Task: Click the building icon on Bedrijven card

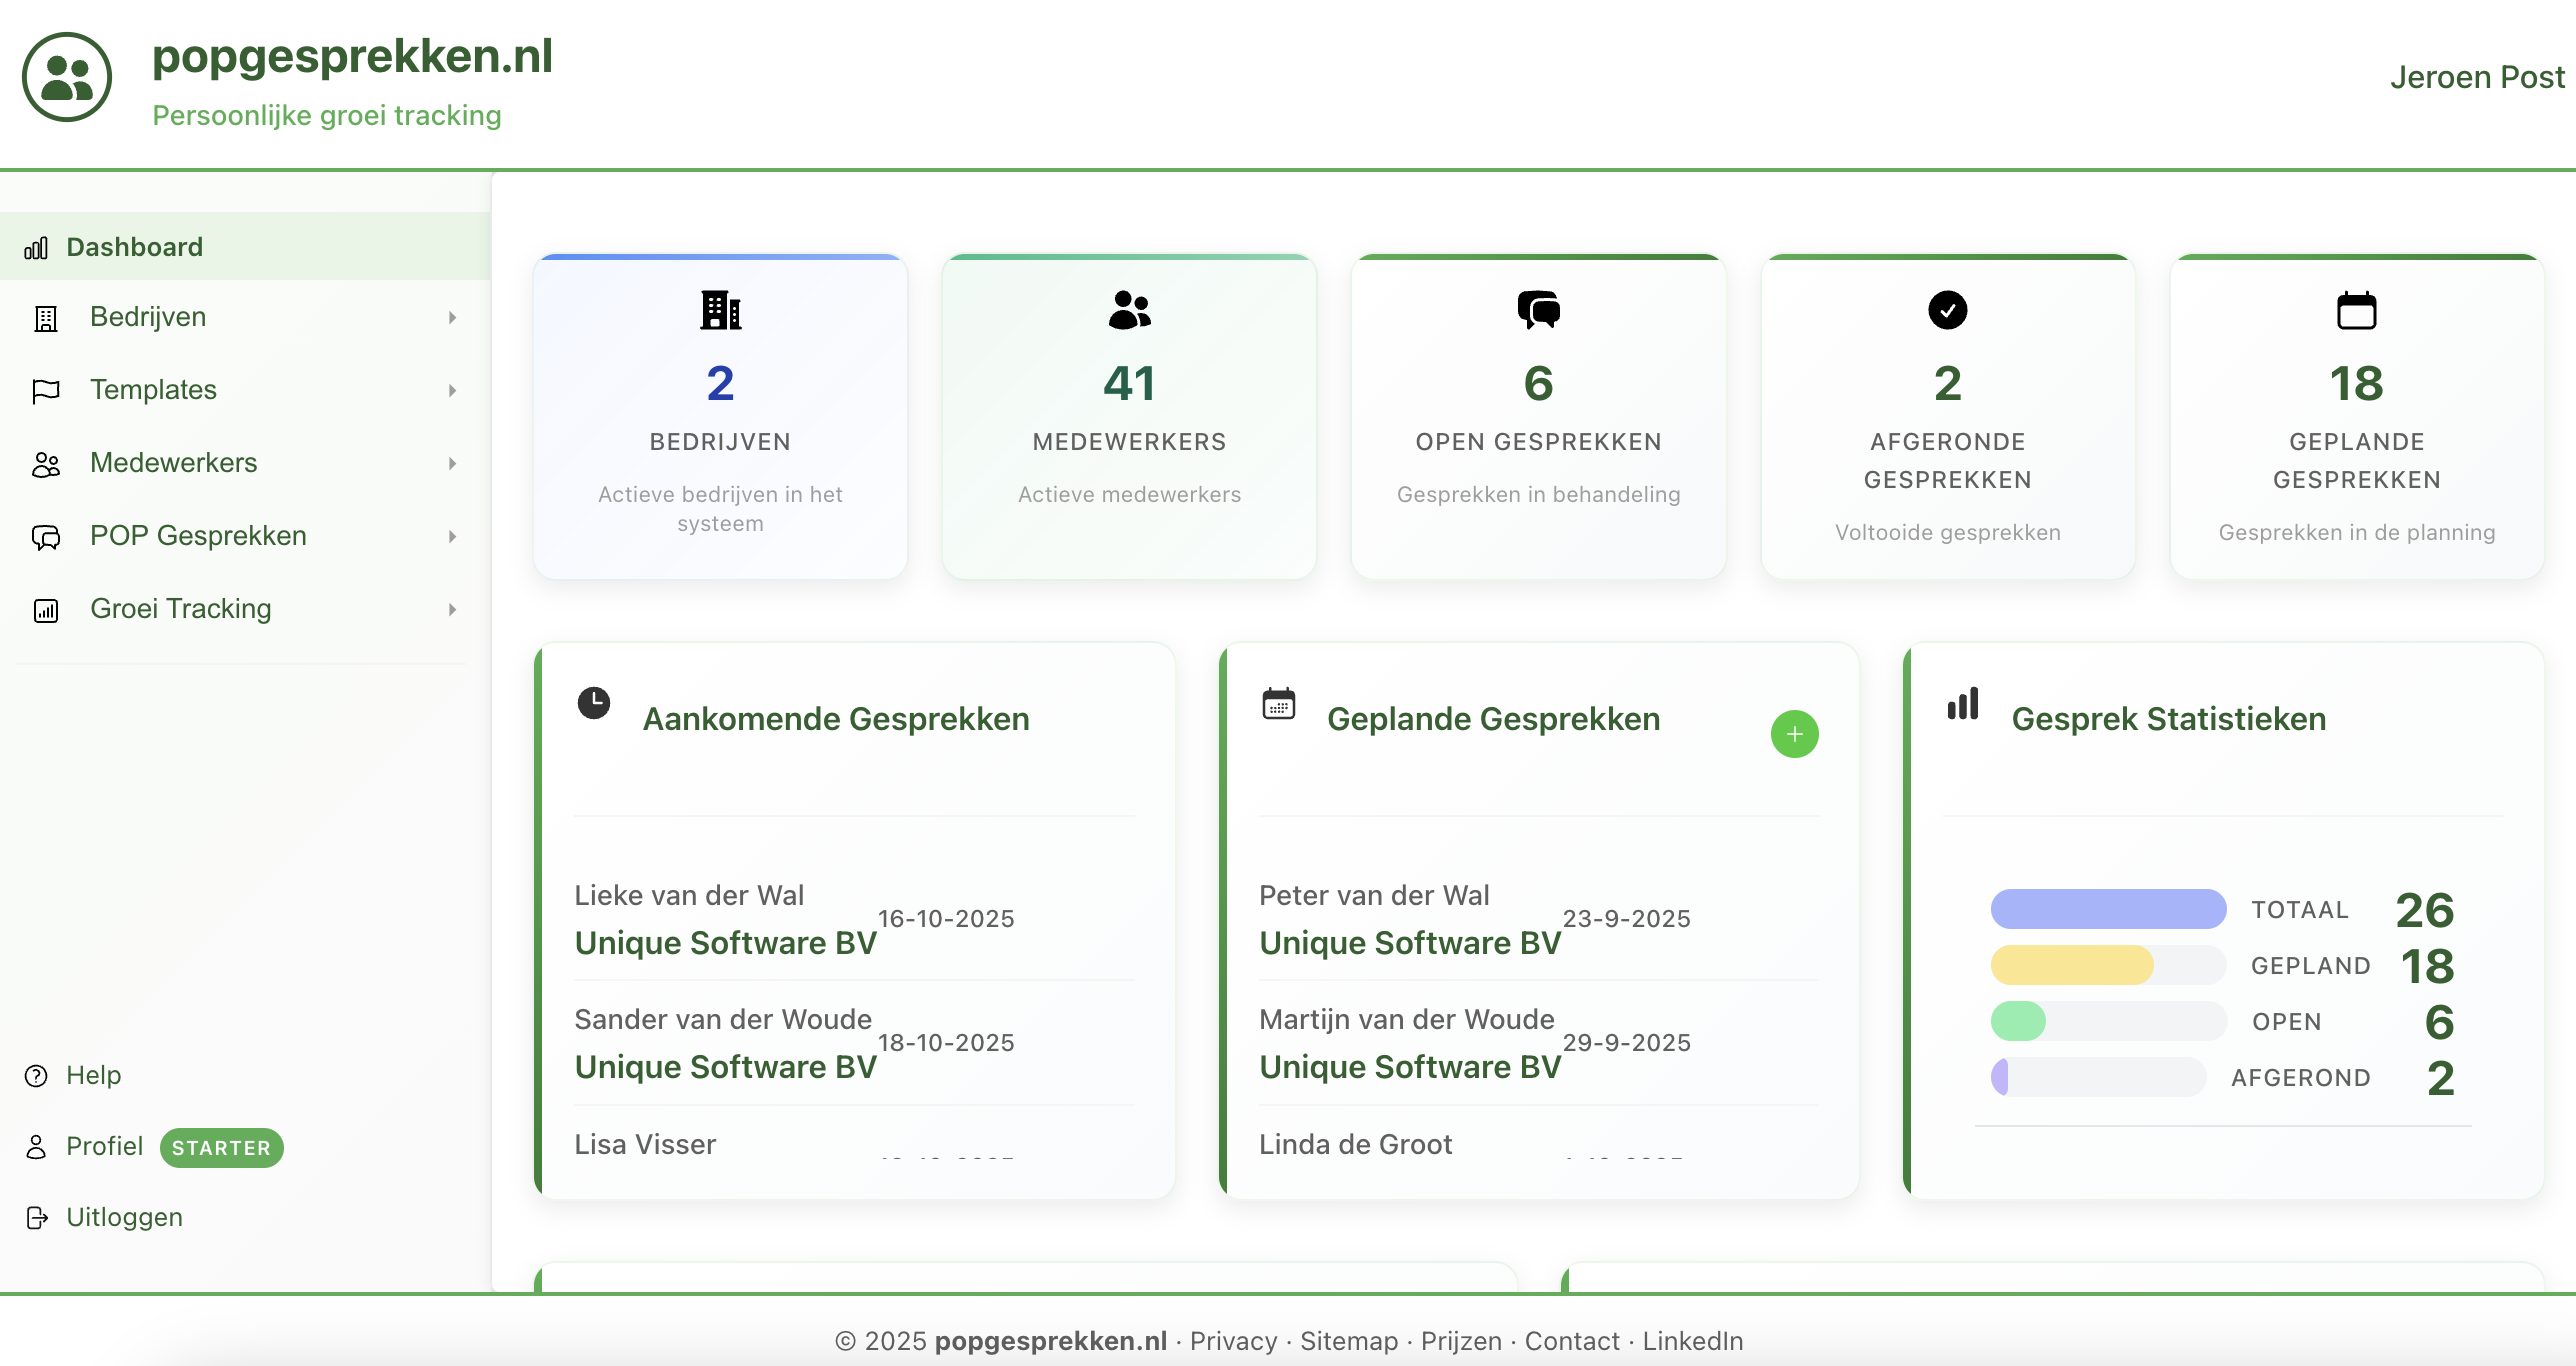Action: [x=720, y=310]
